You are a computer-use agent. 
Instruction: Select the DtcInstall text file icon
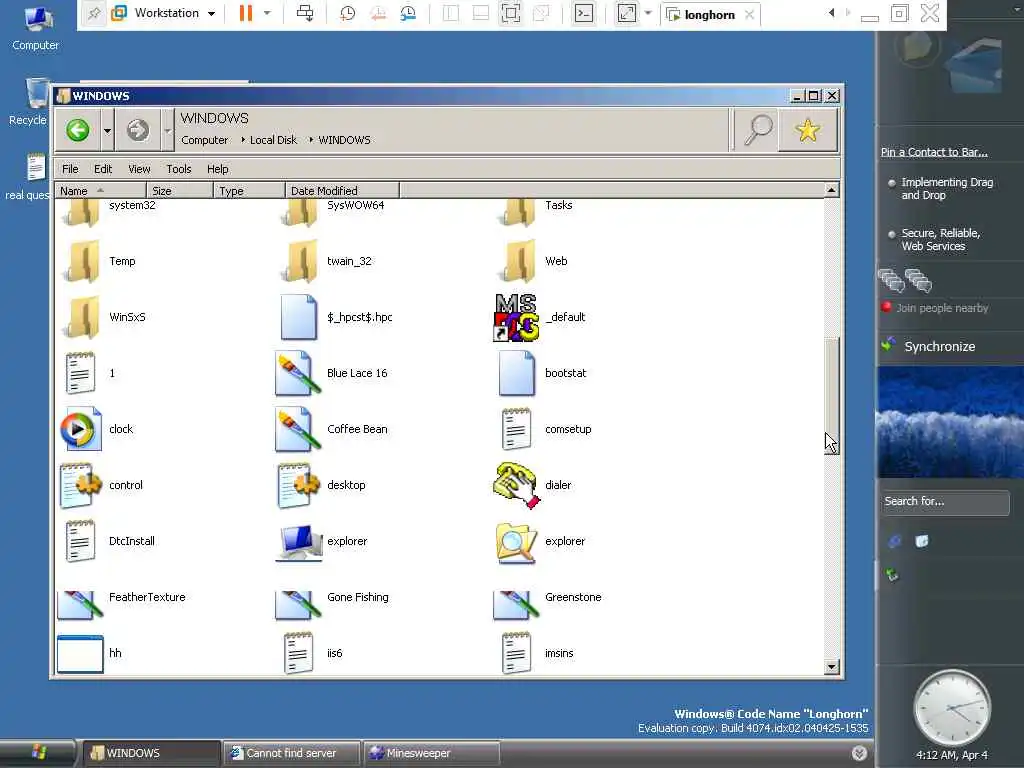point(80,541)
